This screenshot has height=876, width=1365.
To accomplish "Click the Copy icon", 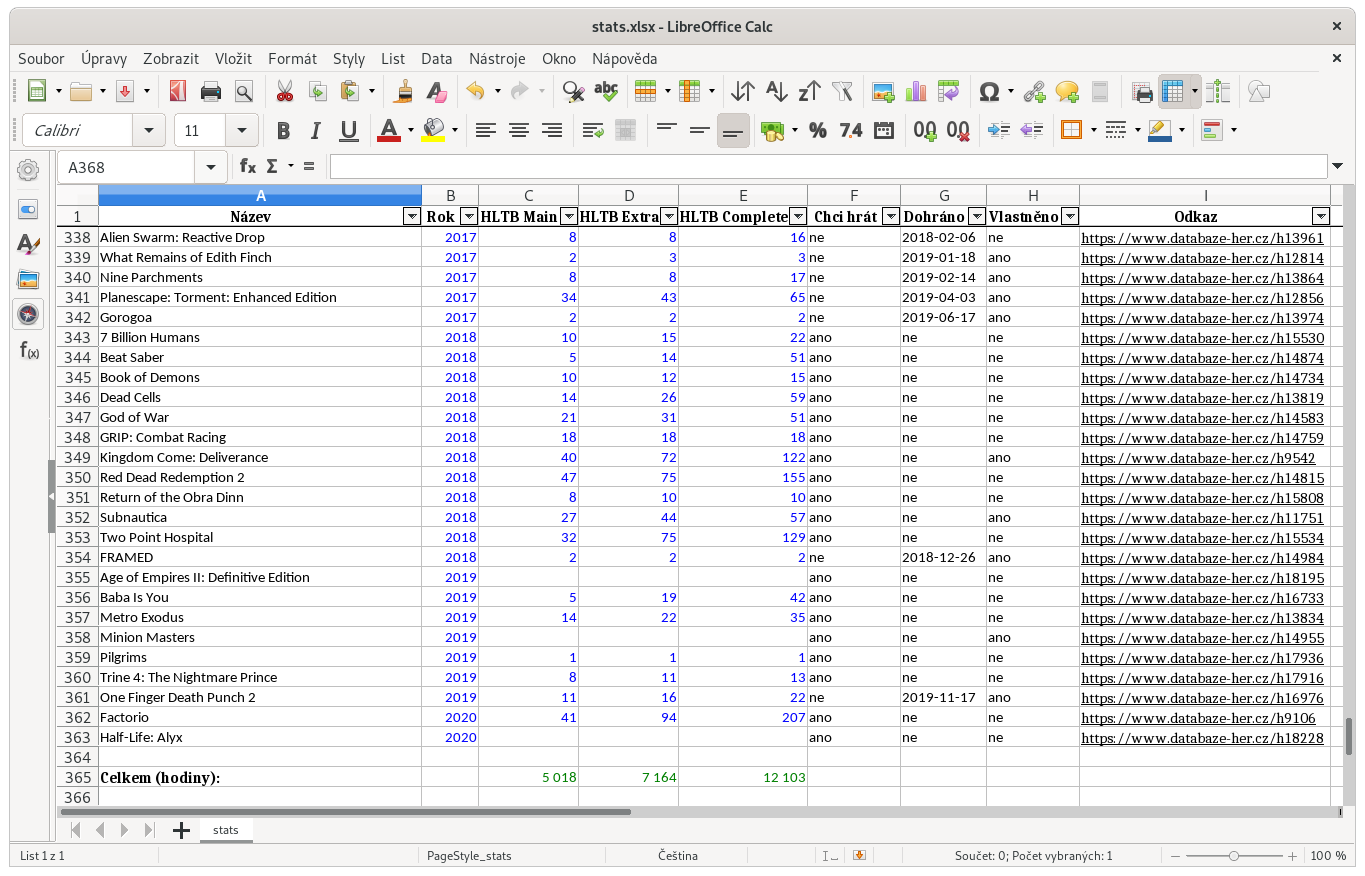I will pyautogui.click(x=317, y=92).
